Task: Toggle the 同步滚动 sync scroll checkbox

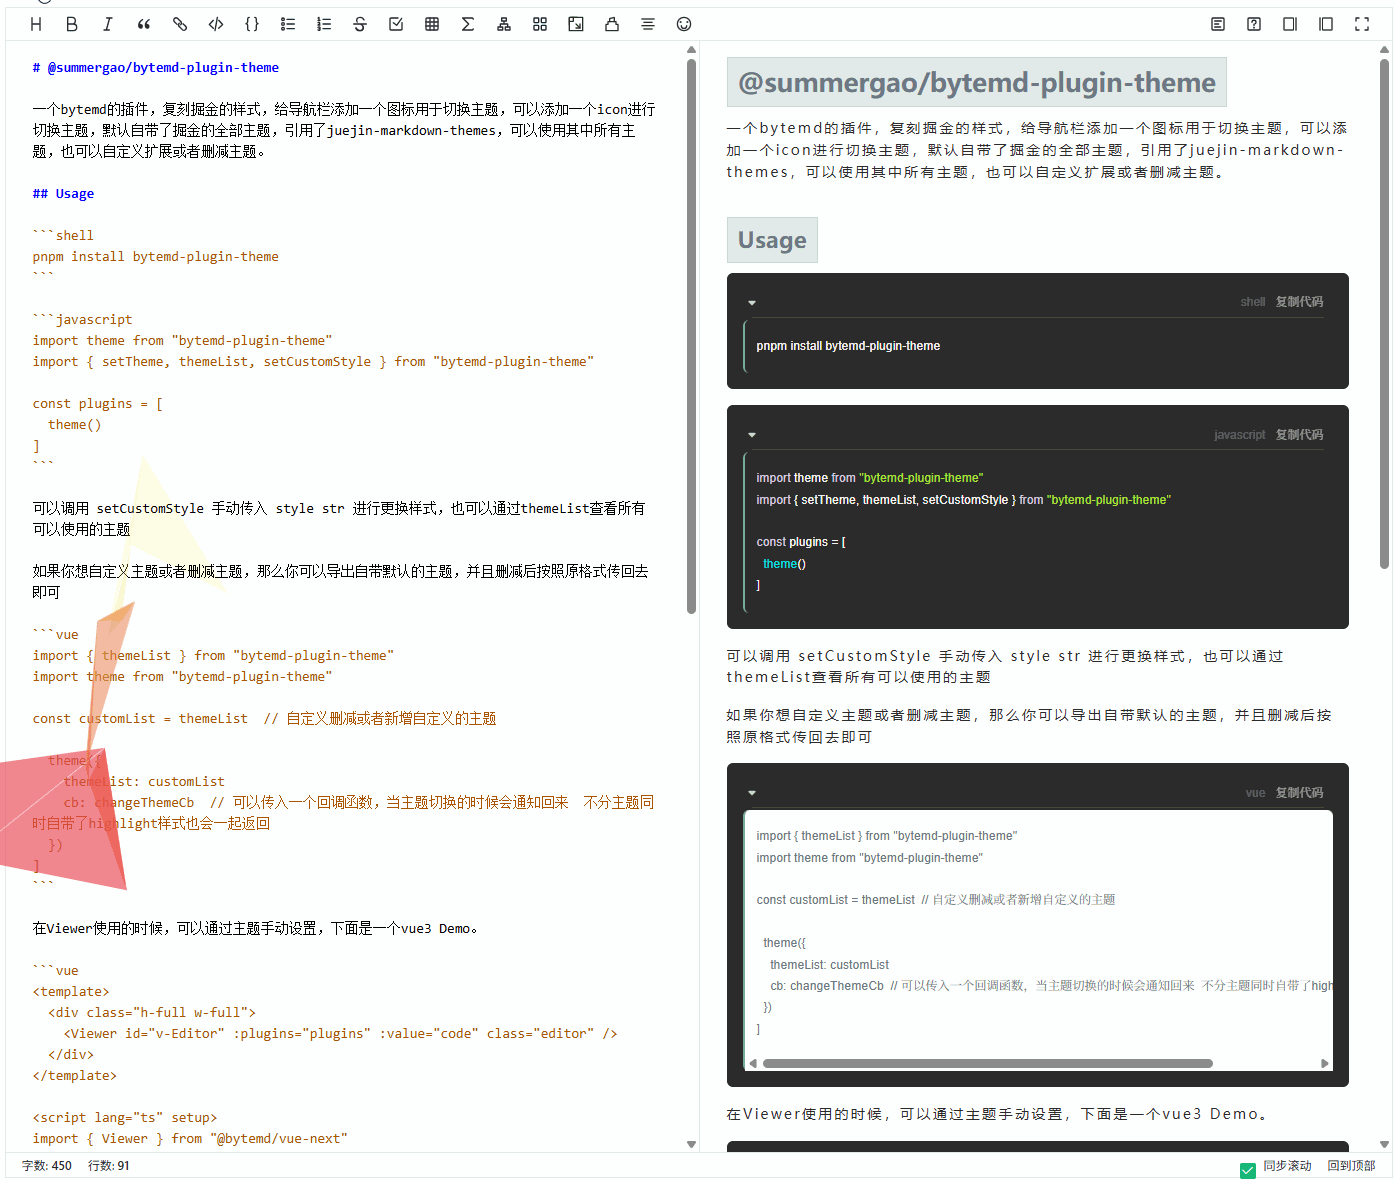Action: pos(1248,1170)
